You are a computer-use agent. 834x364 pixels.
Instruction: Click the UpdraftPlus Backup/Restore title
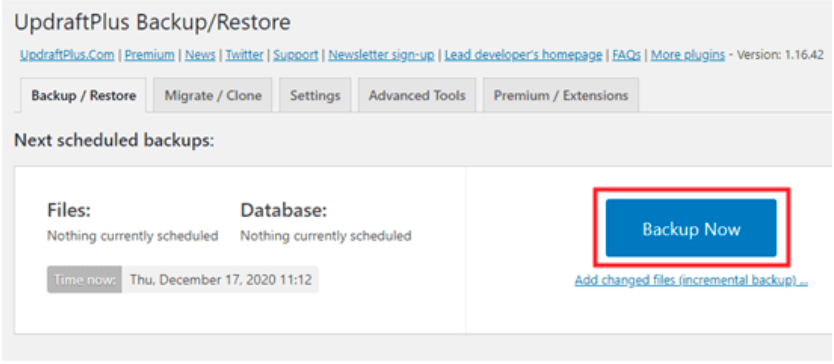[x=153, y=22]
